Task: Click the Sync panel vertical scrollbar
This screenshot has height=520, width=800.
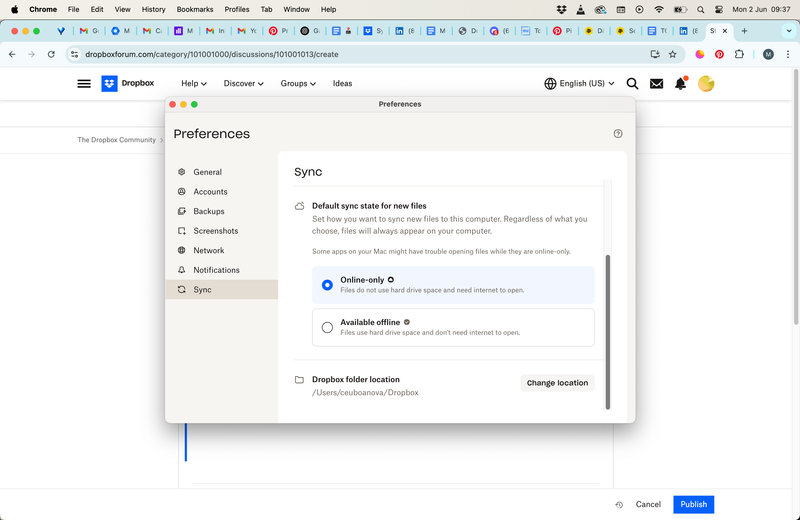Action: (608, 330)
